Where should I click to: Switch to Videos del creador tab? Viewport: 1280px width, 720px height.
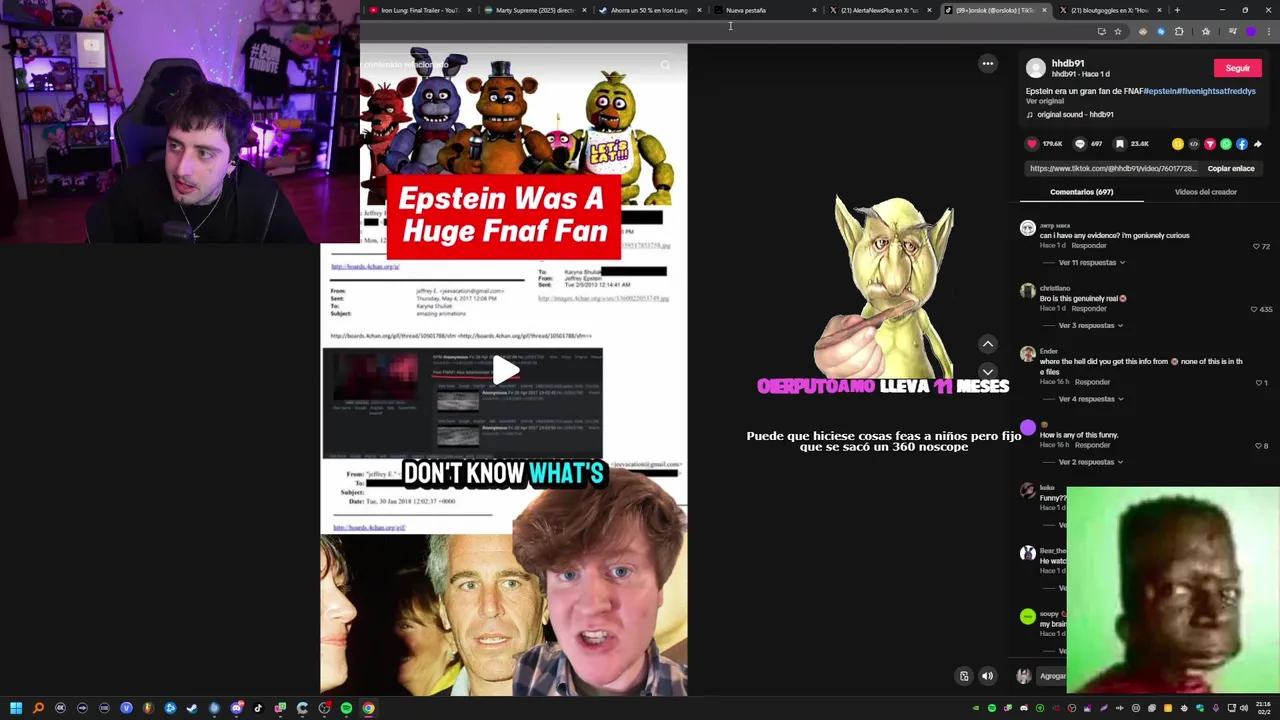(x=1206, y=192)
